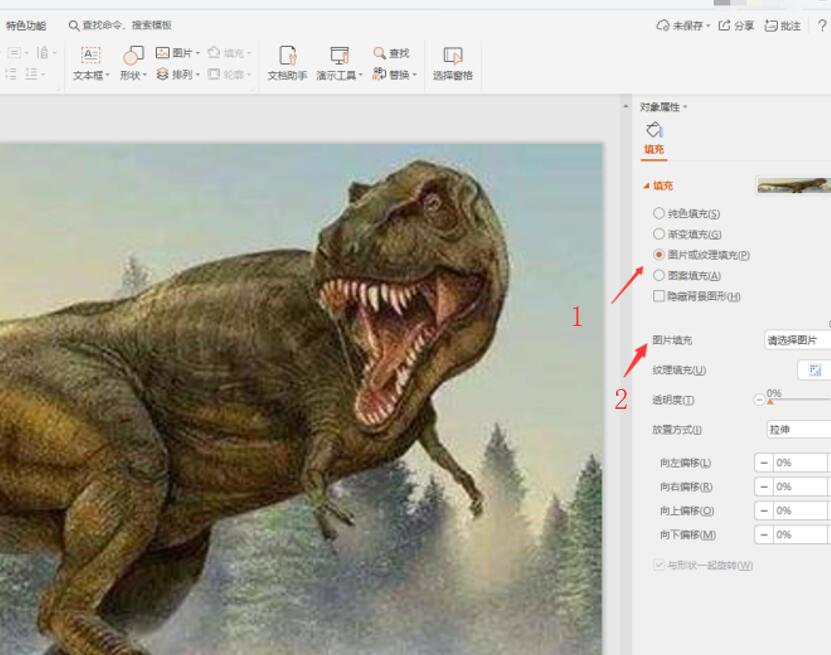Click the text direction icon in ribbon
831x655 pixels.
coord(42,52)
